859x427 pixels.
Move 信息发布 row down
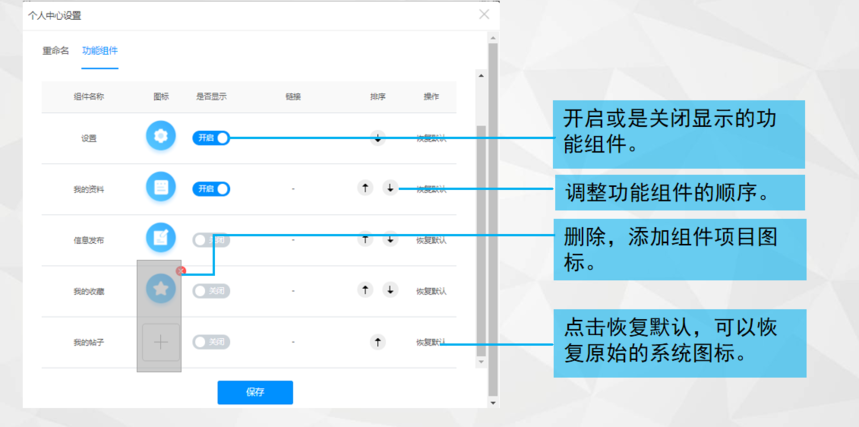point(390,239)
